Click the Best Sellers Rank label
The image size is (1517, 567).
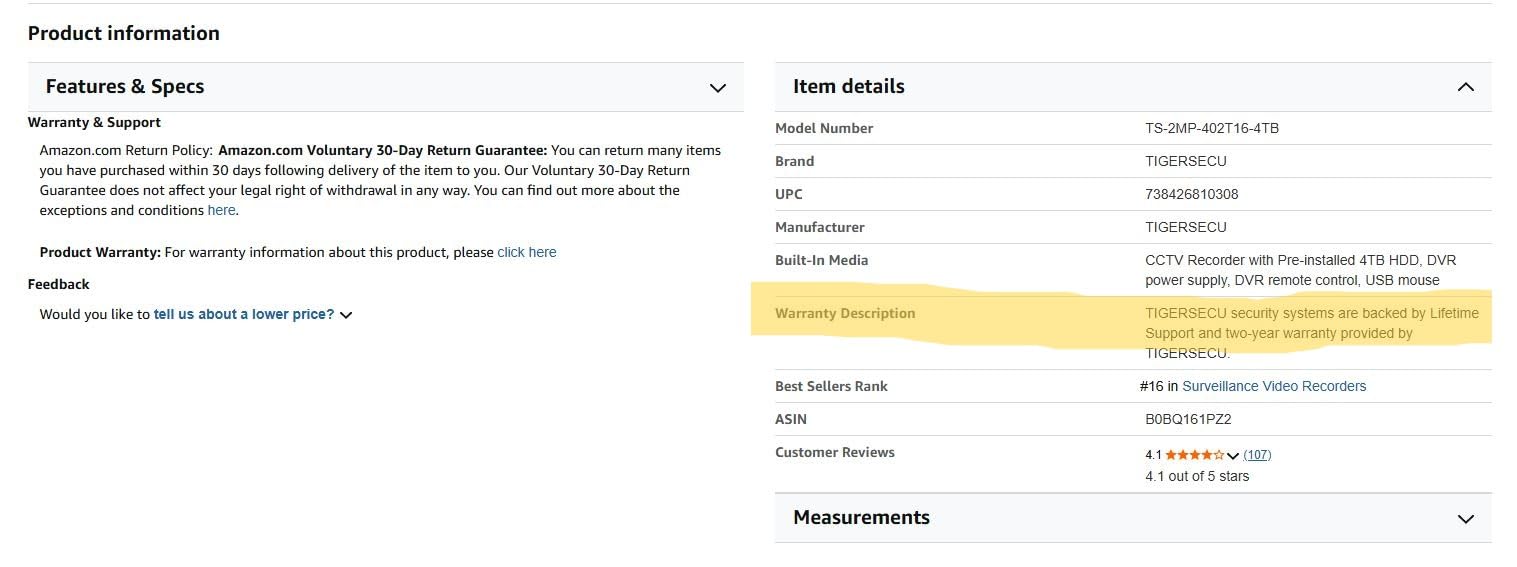point(831,386)
